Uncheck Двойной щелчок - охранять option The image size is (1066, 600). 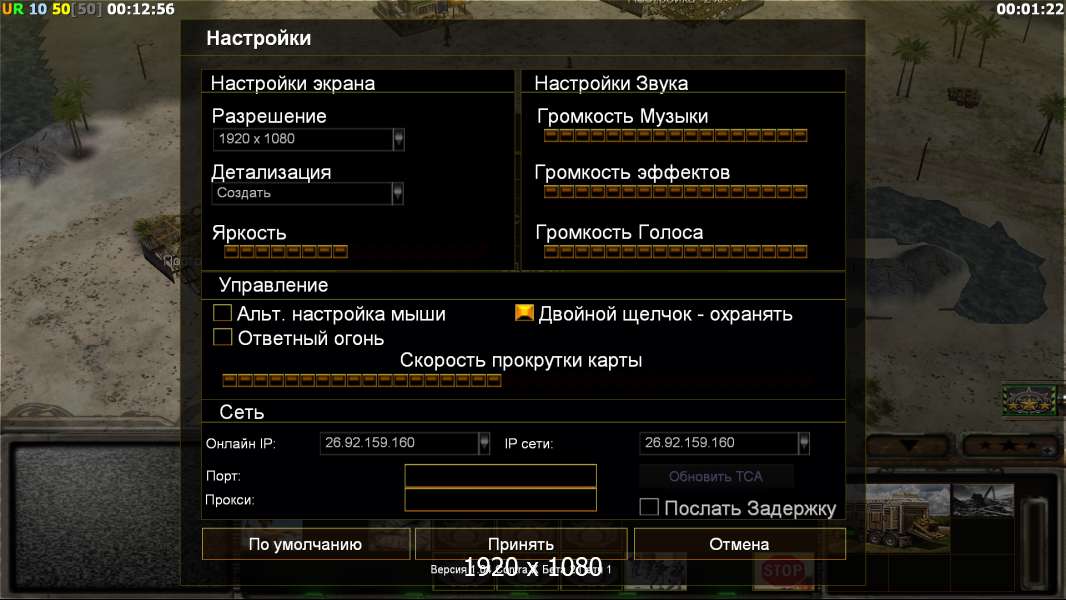click(x=524, y=313)
